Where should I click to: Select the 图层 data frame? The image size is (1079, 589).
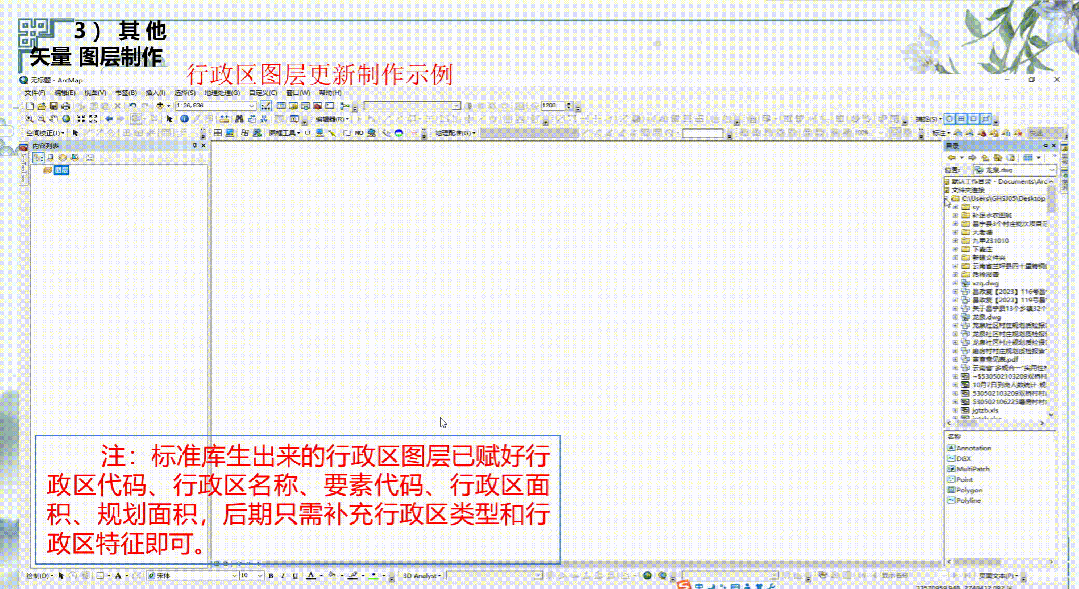[x=61, y=170]
